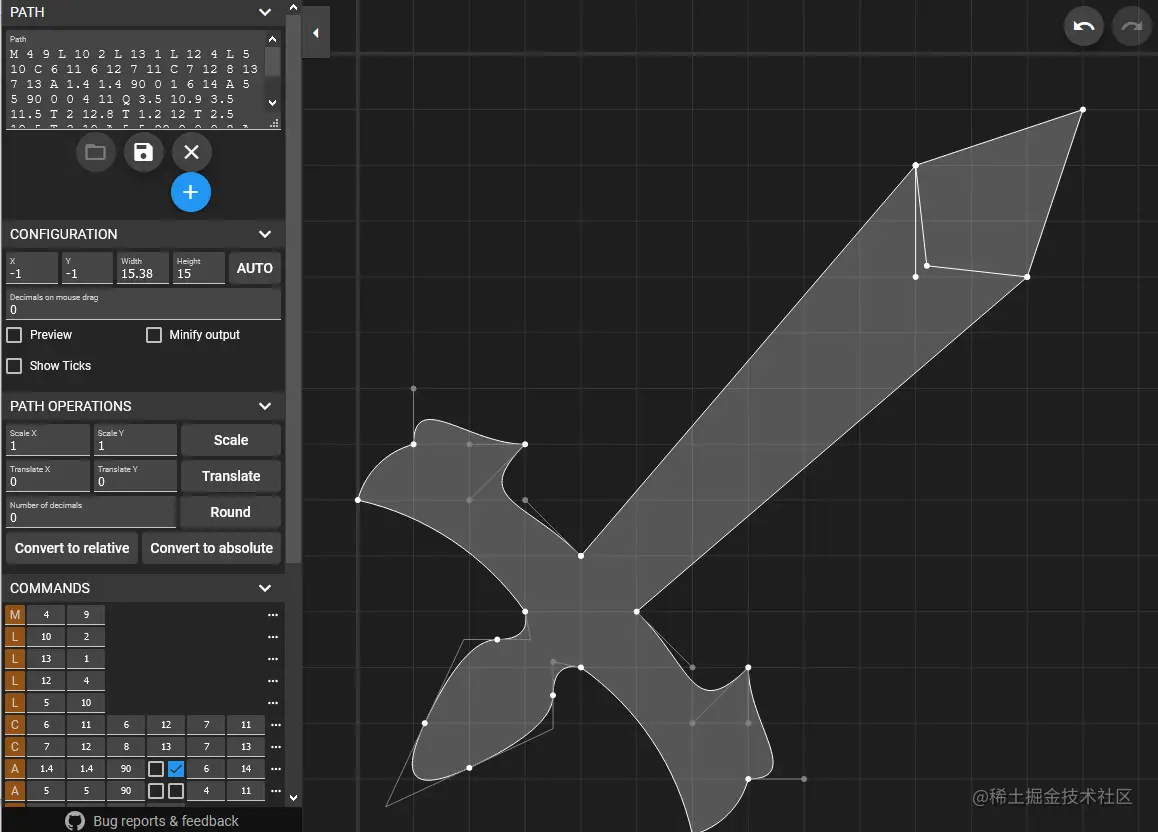Collapse the COMMANDS section
1158x832 pixels.
click(265, 588)
